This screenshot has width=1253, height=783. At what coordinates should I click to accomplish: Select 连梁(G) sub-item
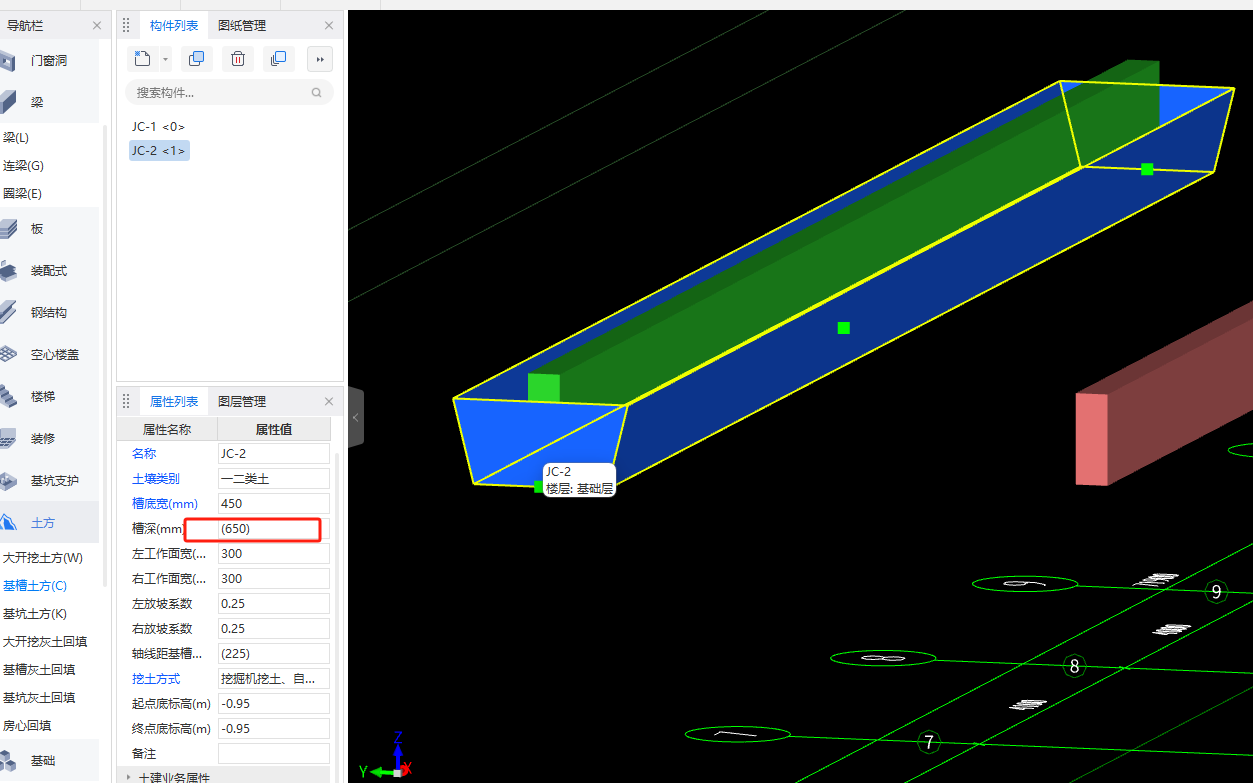pos(24,166)
